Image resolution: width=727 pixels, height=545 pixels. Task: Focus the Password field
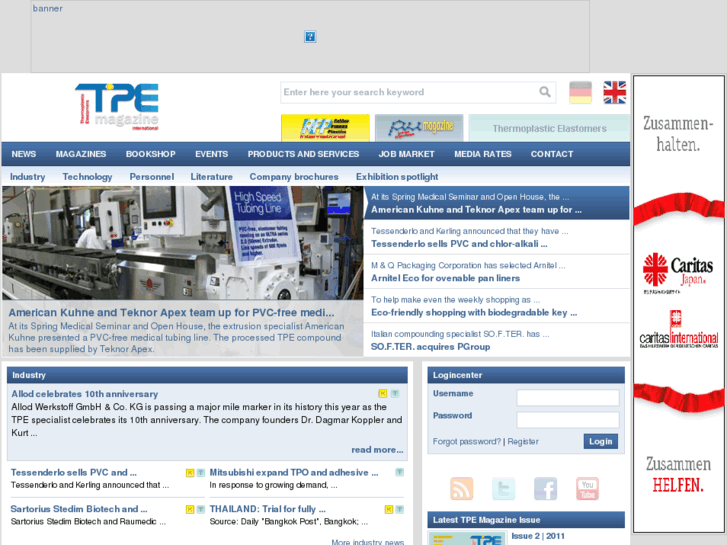click(x=568, y=420)
